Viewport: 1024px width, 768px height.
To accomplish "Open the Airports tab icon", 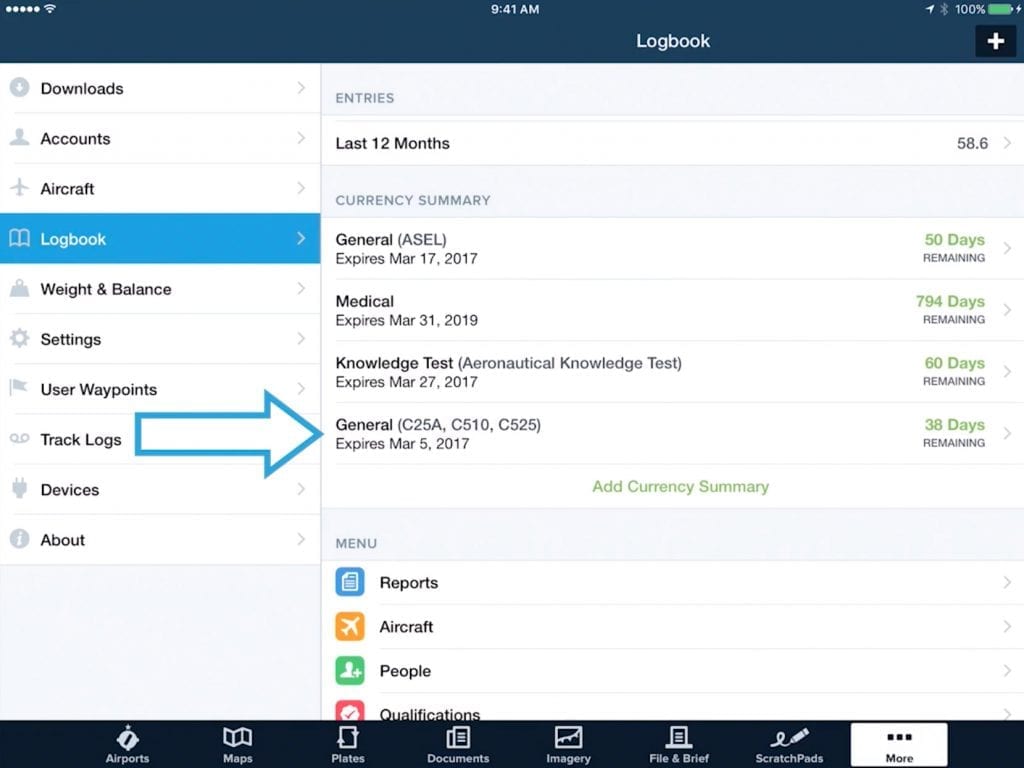I will pos(127,740).
